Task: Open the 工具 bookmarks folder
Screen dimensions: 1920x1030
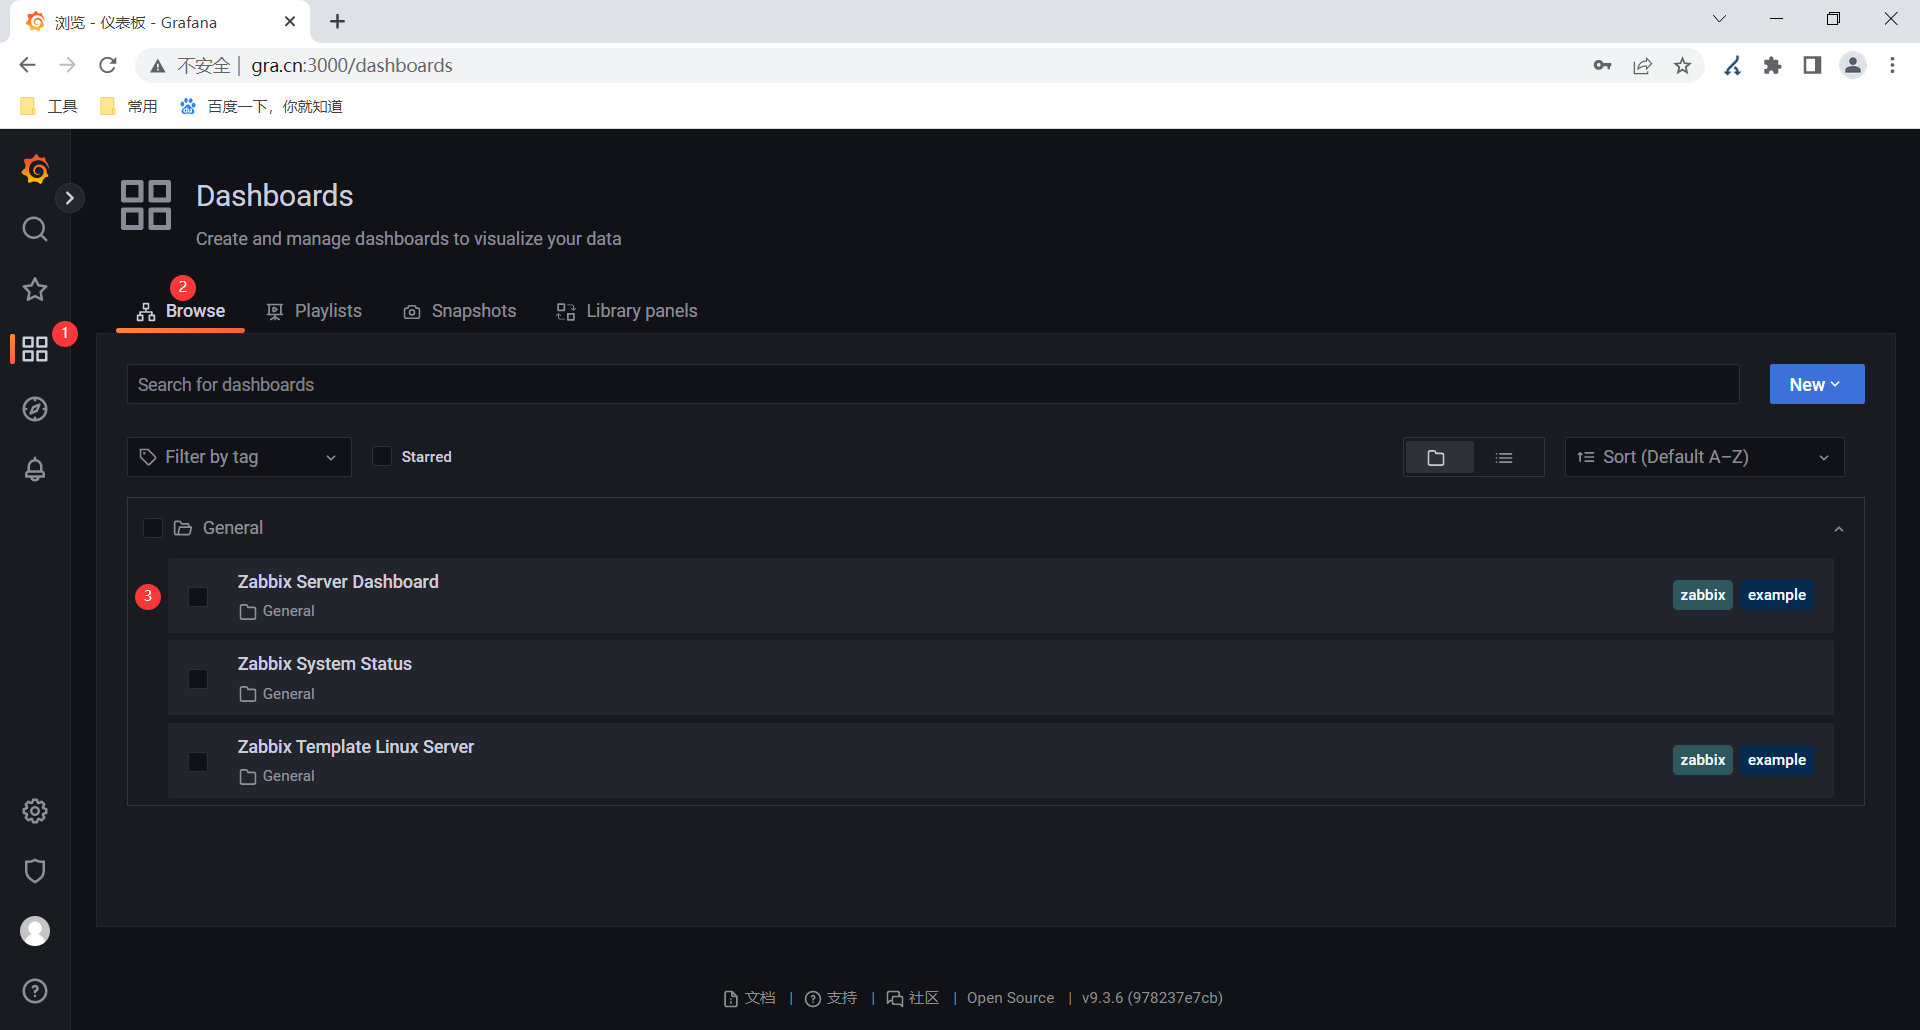Action: (49, 106)
